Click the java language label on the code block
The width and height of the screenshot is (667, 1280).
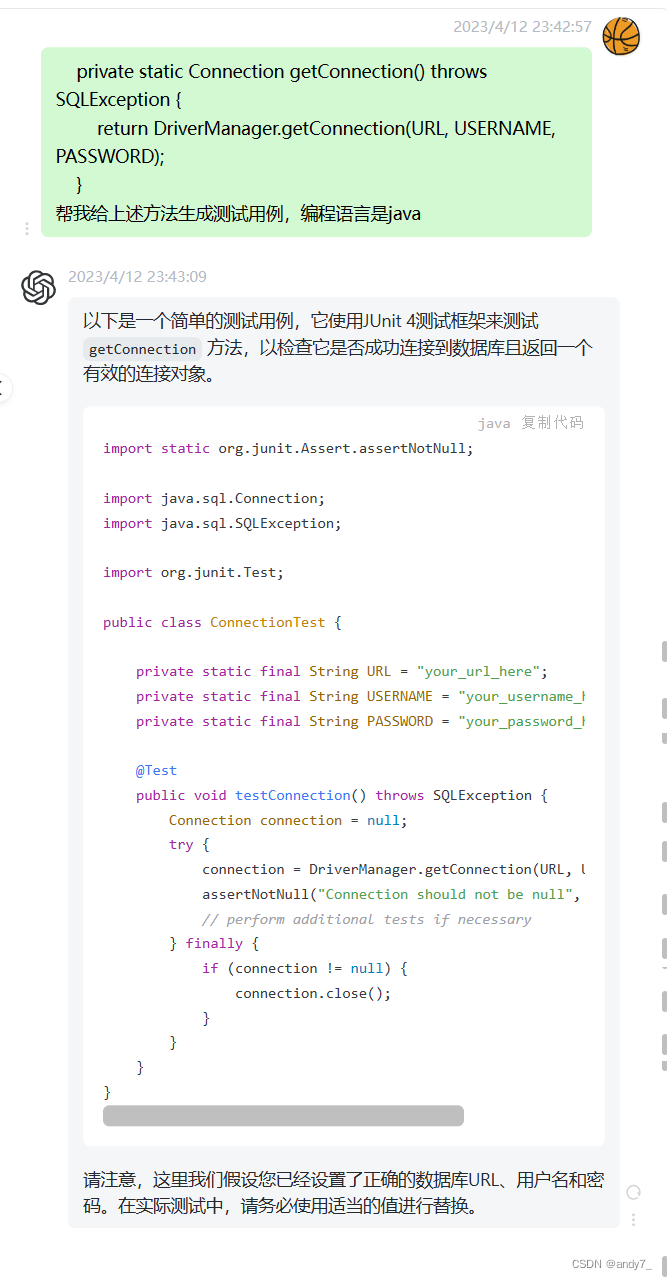pos(494,423)
